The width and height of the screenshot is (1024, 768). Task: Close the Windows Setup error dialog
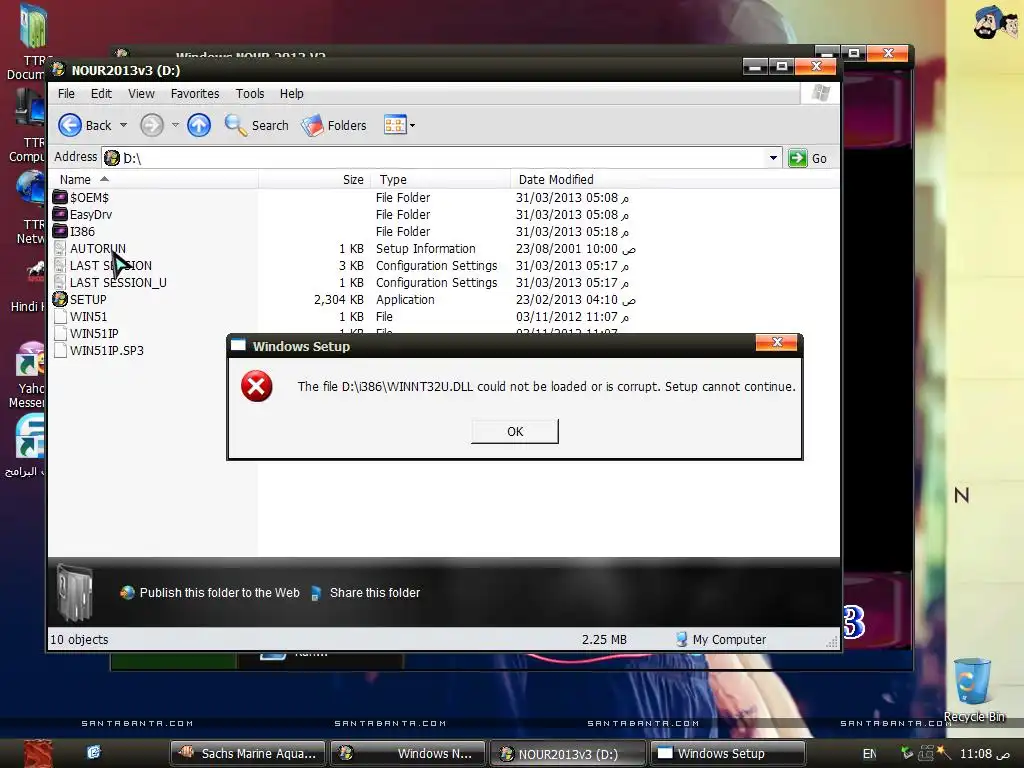click(776, 343)
